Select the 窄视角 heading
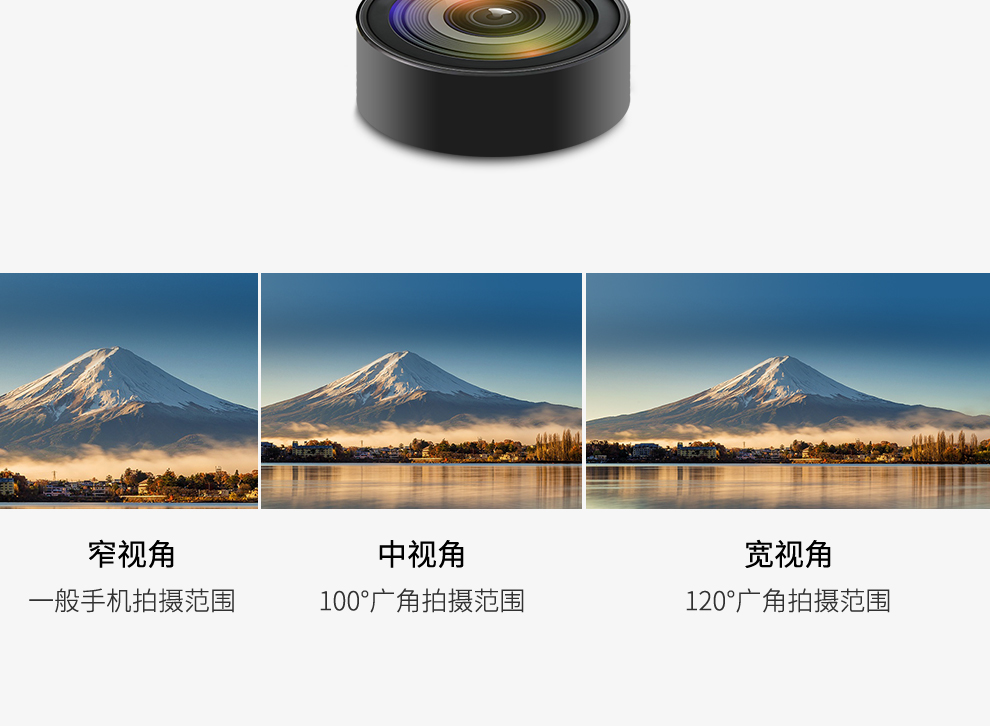 (131, 554)
